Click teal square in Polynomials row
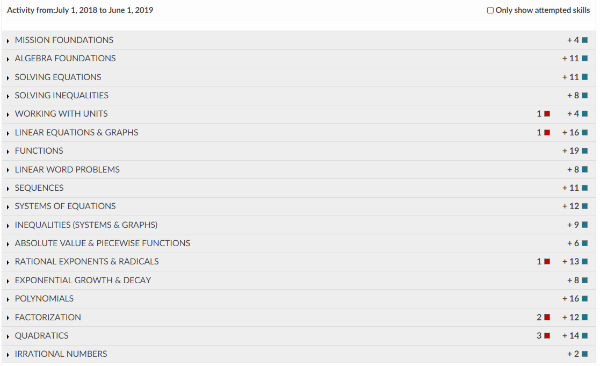This screenshot has width=600, height=366. (585, 299)
